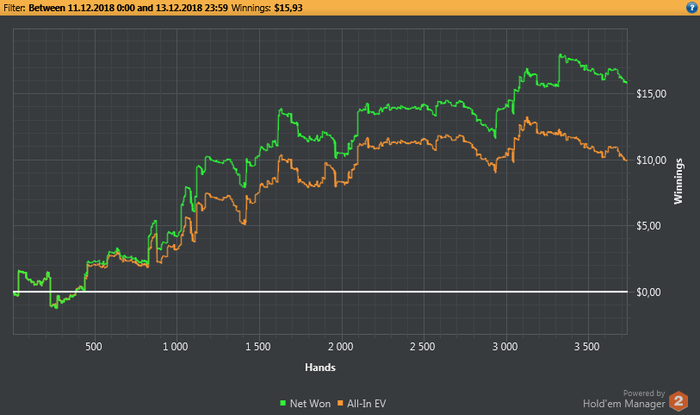700x415 pixels.
Task: Click the filter date range text
Action: 128,8
